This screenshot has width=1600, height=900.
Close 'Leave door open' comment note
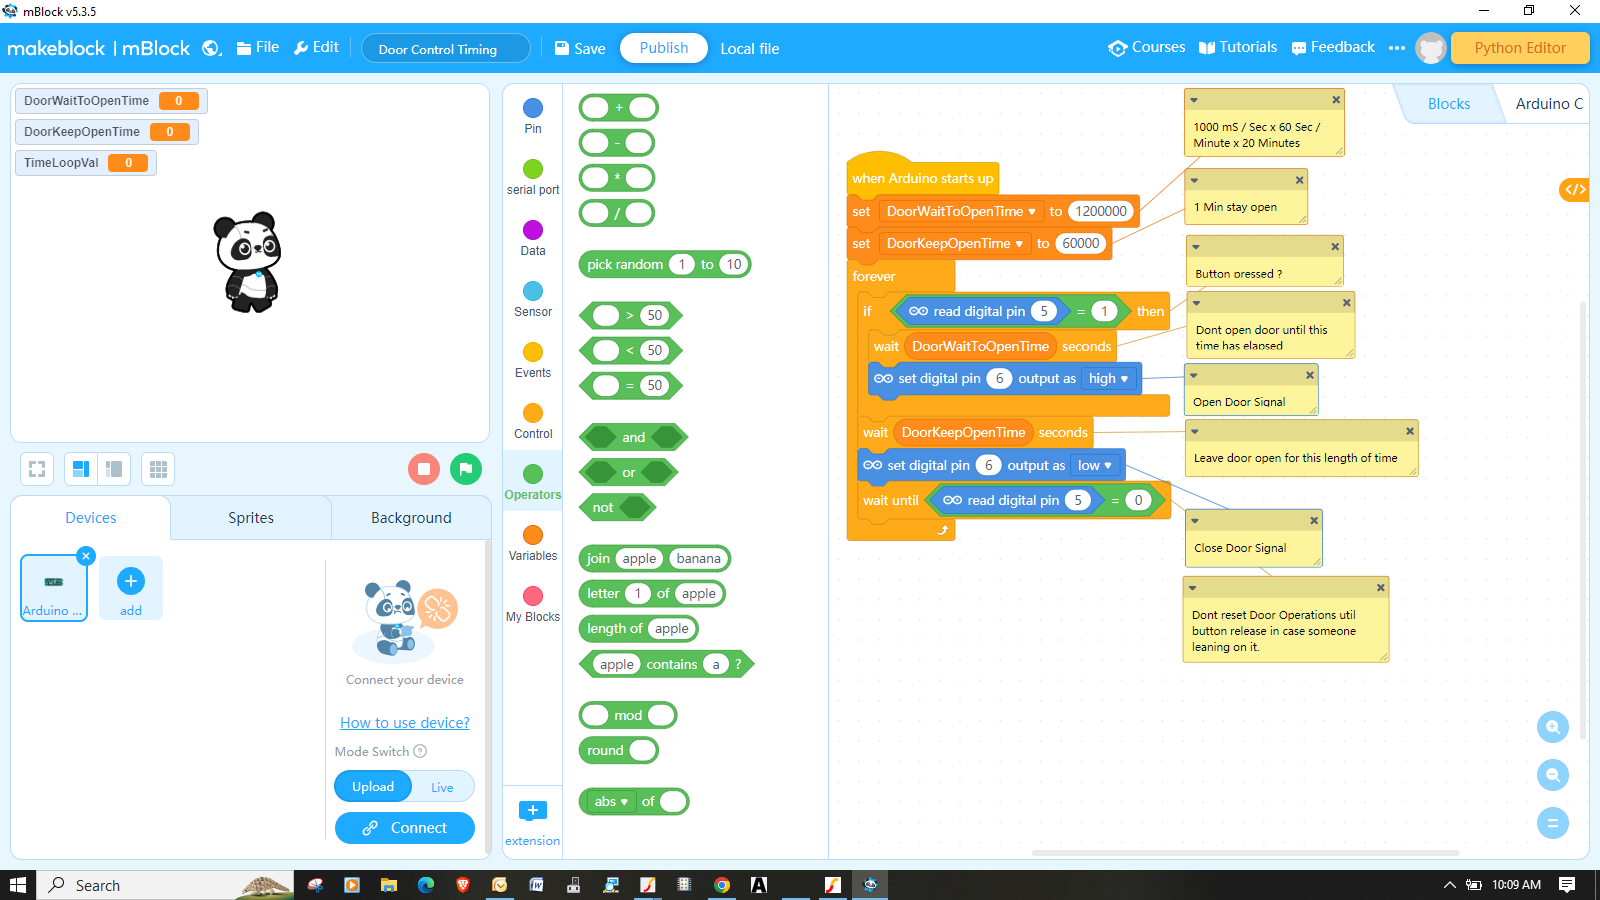tap(1410, 431)
